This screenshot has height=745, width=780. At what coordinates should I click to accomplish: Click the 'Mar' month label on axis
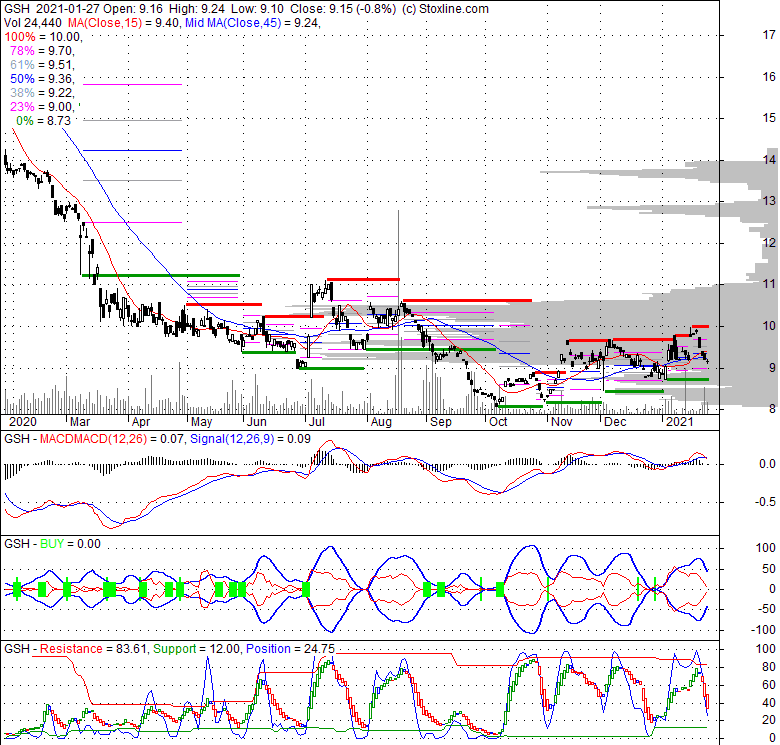[80, 422]
